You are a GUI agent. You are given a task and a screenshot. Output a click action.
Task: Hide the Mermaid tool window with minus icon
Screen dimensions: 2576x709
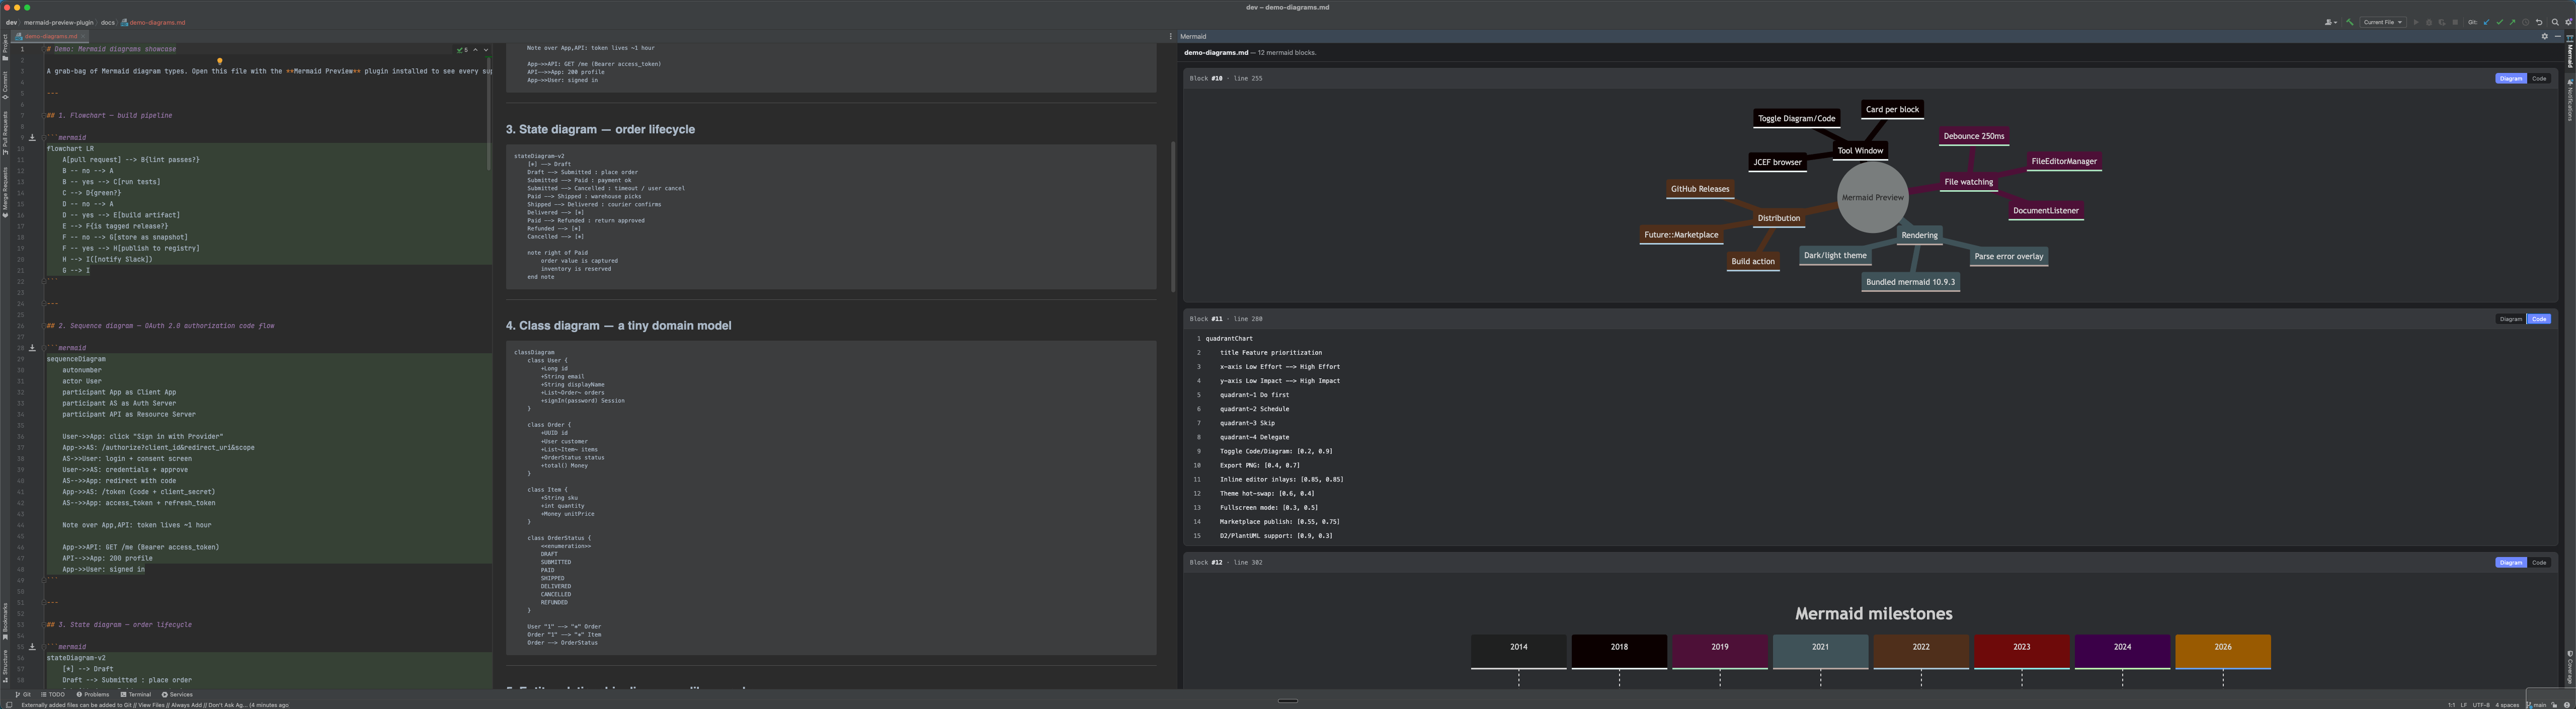2558,36
